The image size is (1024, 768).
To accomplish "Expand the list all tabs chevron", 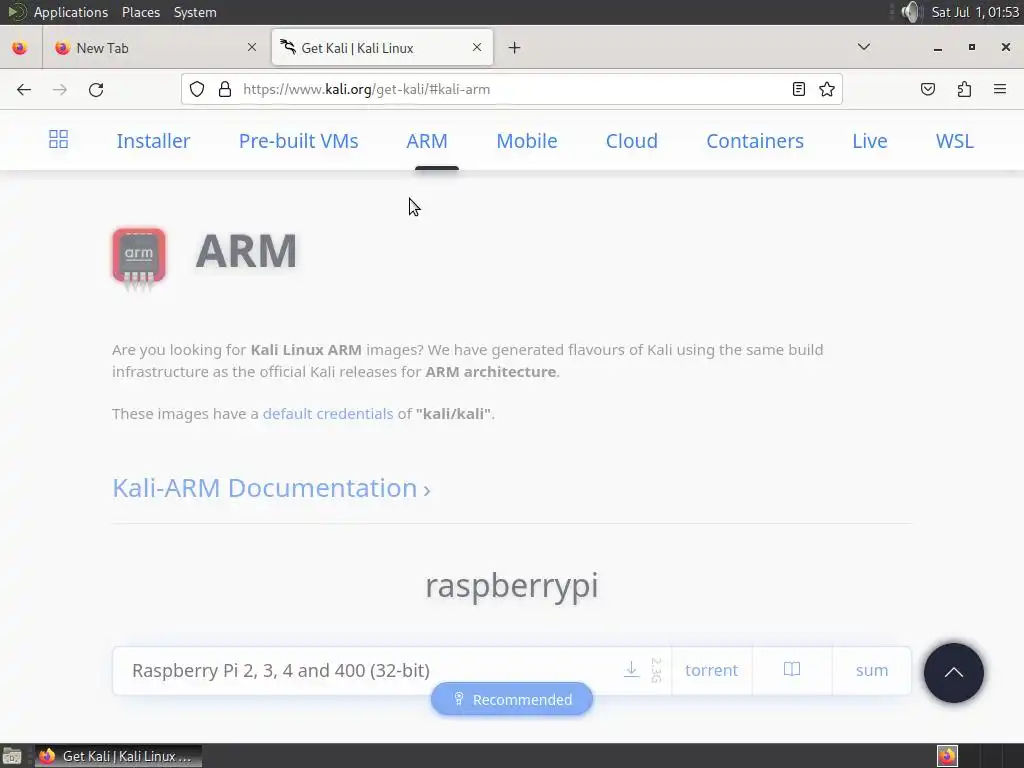I will click(x=863, y=47).
